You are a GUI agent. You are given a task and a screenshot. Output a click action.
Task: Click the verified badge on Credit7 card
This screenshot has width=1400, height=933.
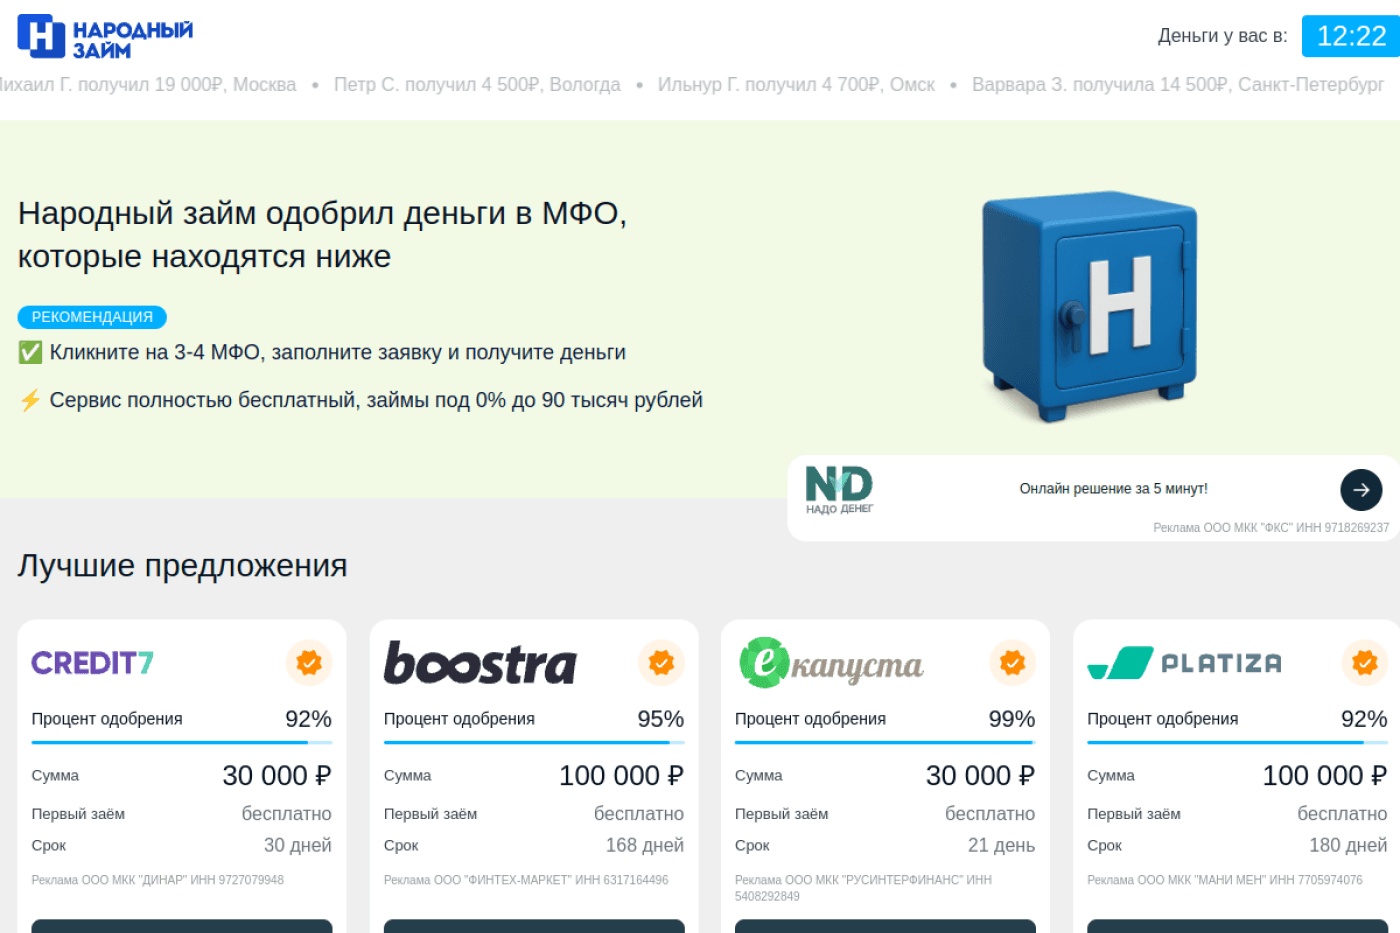click(x=309, y=663)
